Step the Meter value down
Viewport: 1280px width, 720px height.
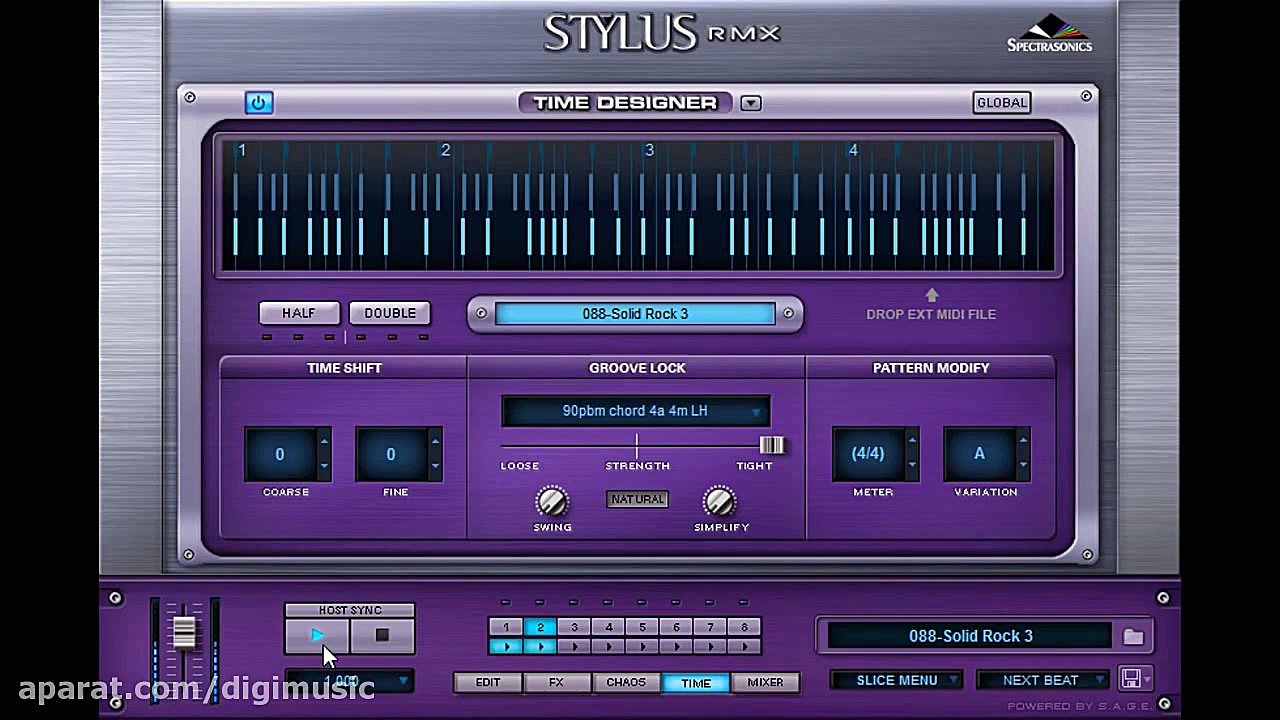point(911,466)
